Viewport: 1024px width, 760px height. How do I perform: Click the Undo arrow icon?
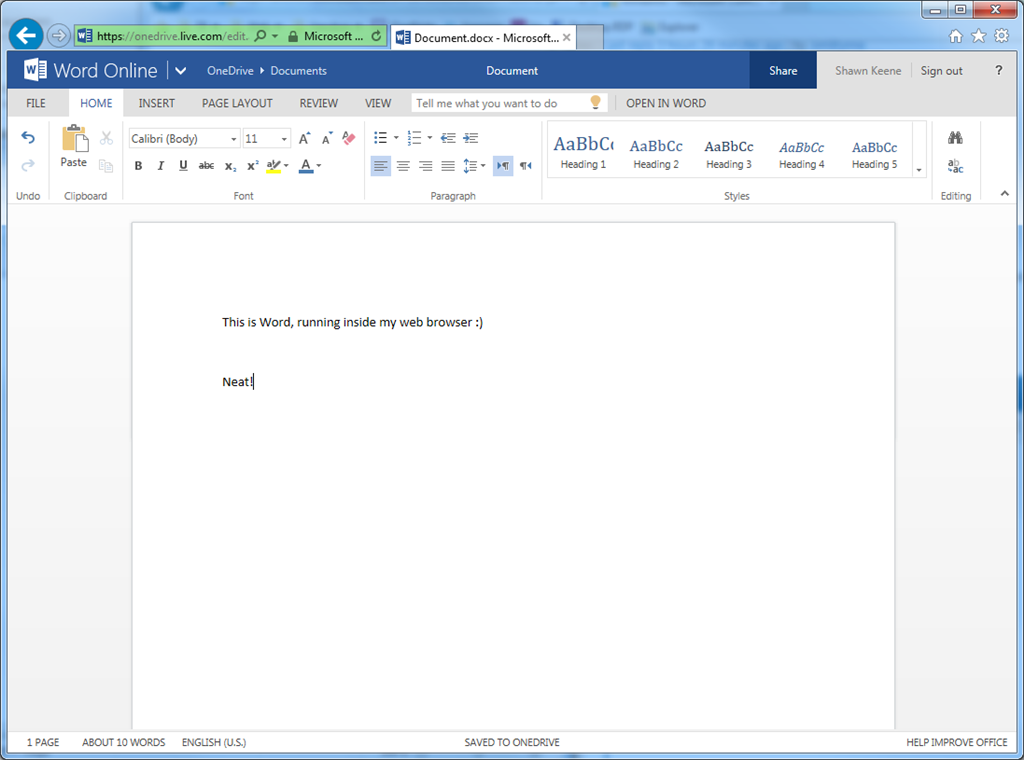click(x=28, y=137)
